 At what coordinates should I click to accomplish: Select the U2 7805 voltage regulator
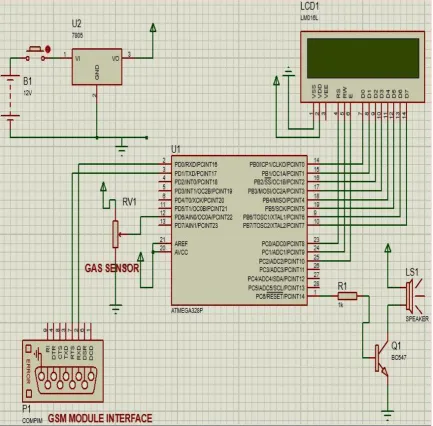[x=97, y=67]
